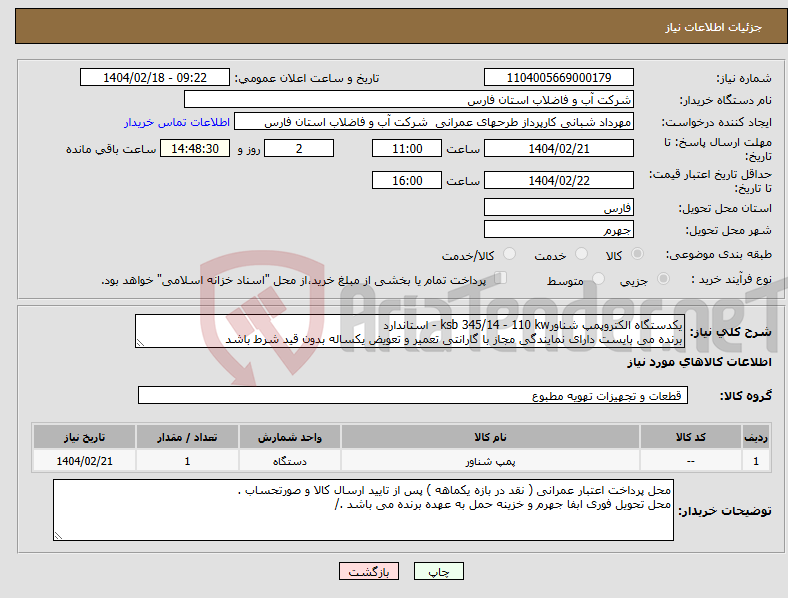Click the response deadline date 1404/02/21 field
Image resolution: width=788 pixels, height=598 pixels.
[558, 148]
